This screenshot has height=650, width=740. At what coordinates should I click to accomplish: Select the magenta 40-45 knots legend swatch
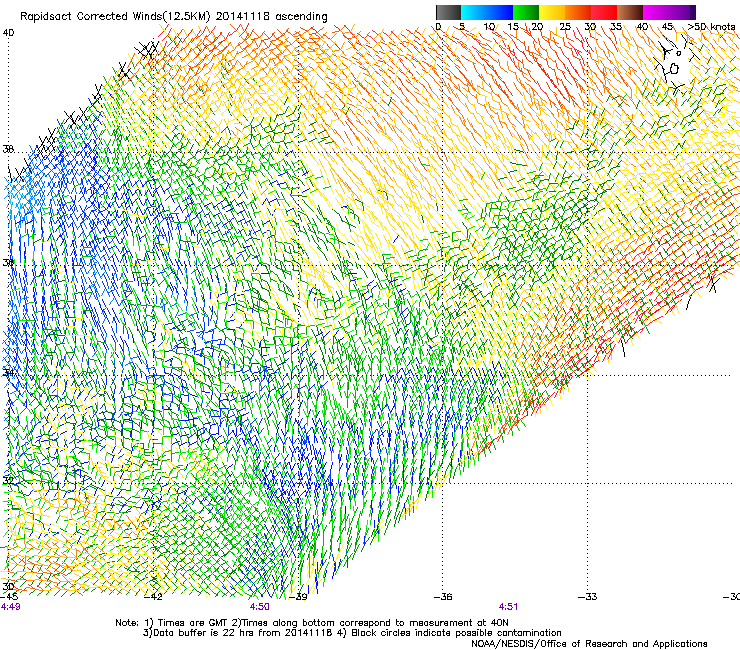(656, 12)
